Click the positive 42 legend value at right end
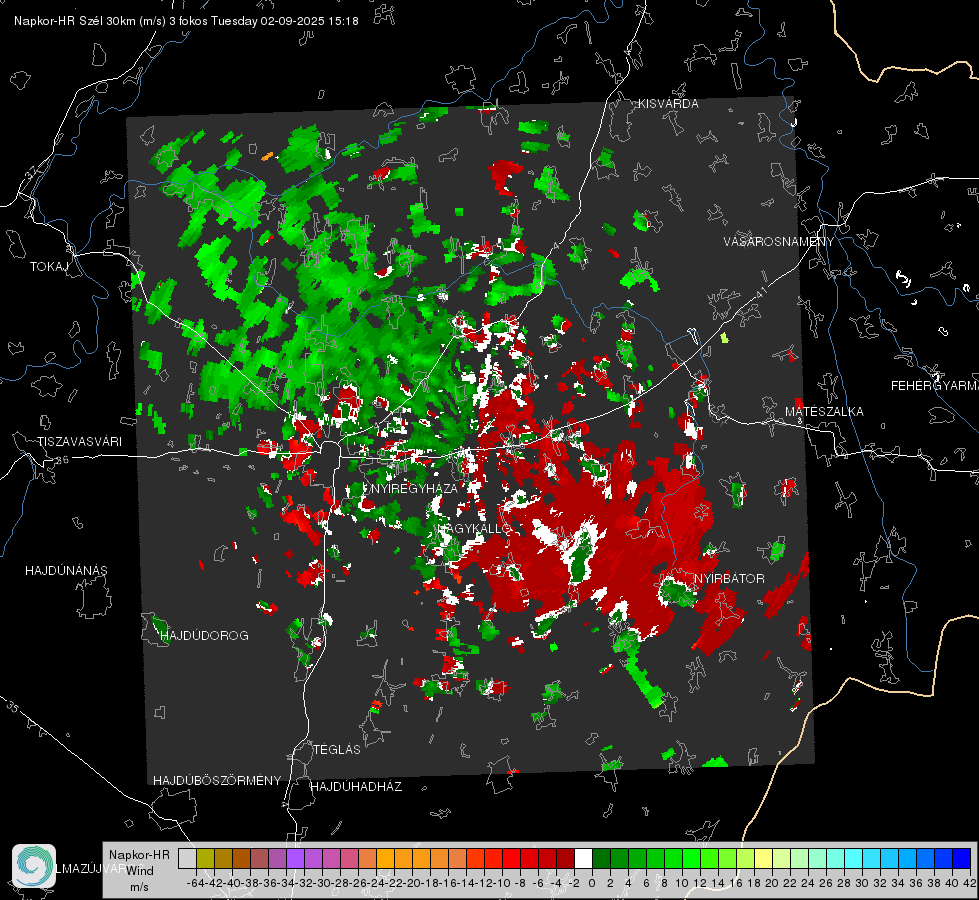 pyautogui.click(x=970, y=883)
